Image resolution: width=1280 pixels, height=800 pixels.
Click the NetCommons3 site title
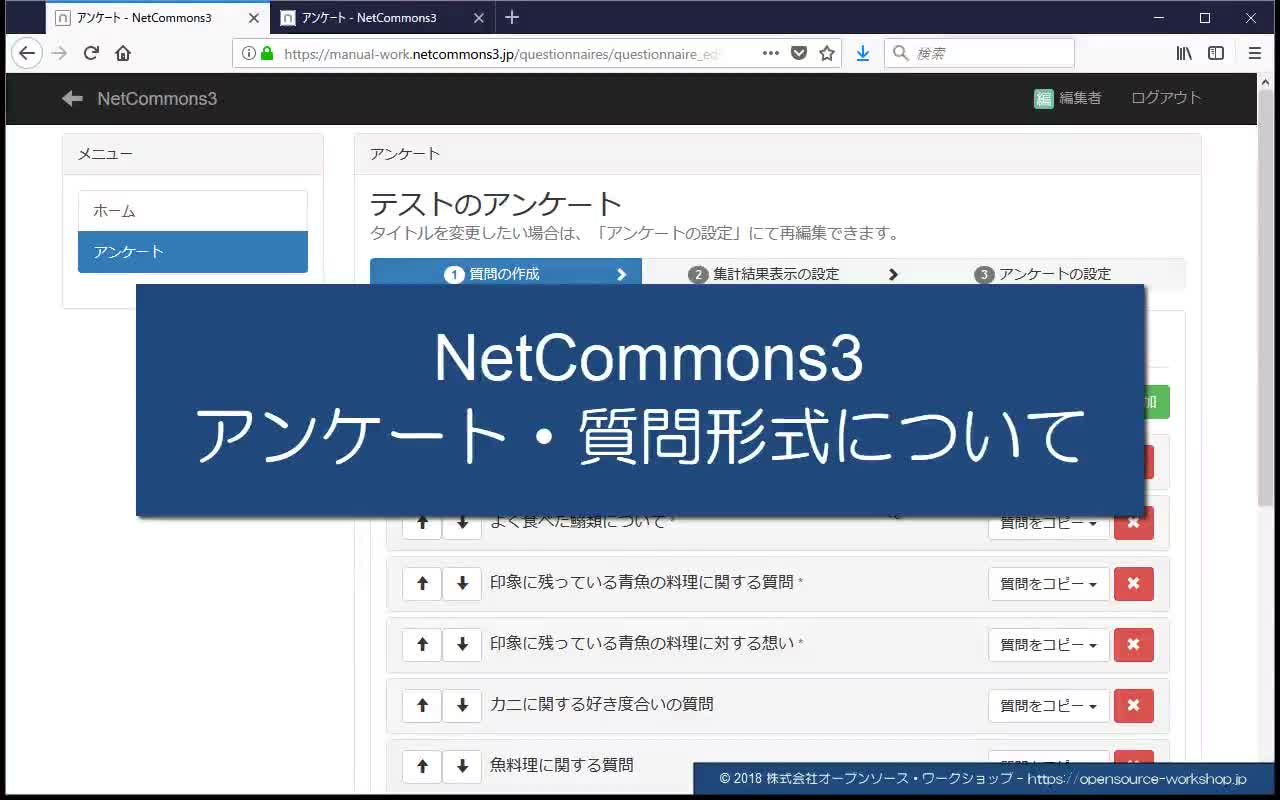point(157,98)
